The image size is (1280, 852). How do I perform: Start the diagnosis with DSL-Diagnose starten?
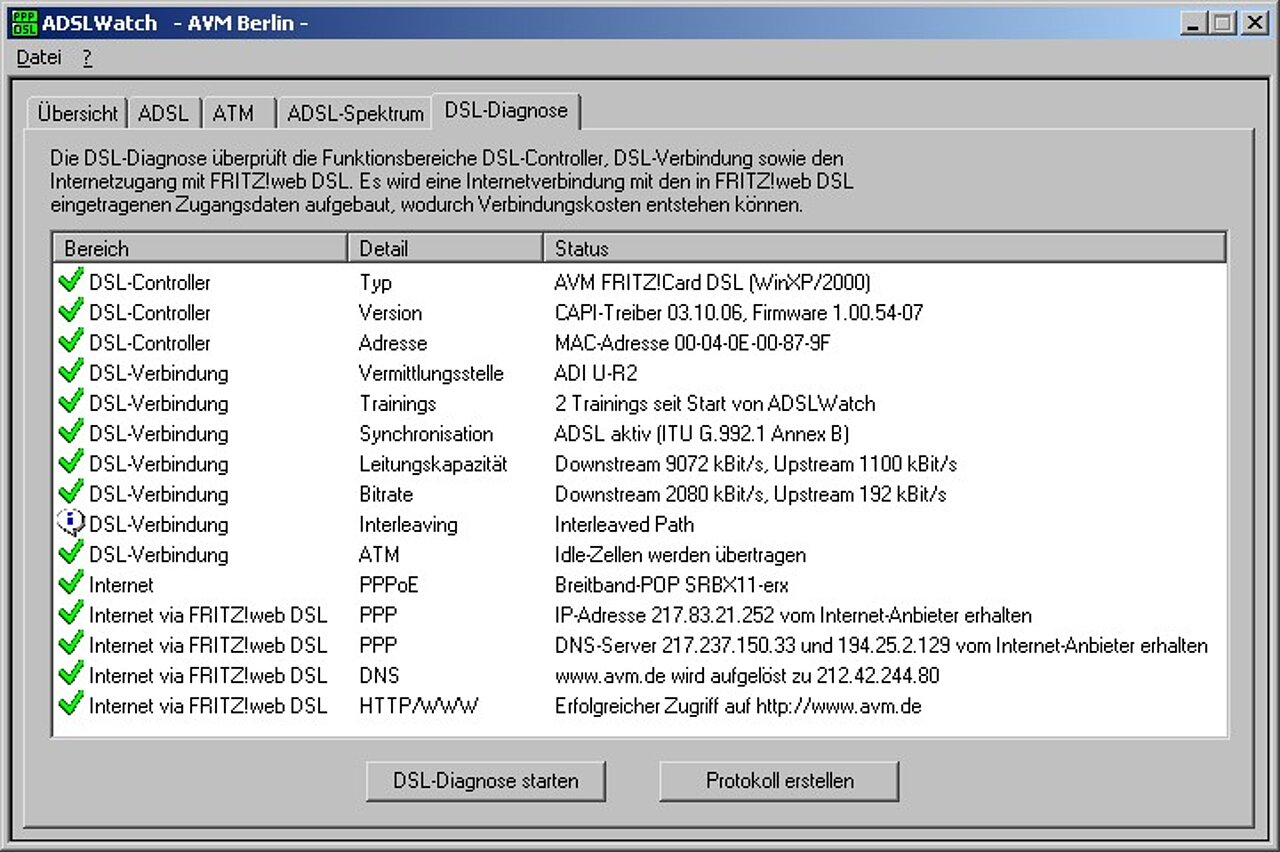coord(486,781)
